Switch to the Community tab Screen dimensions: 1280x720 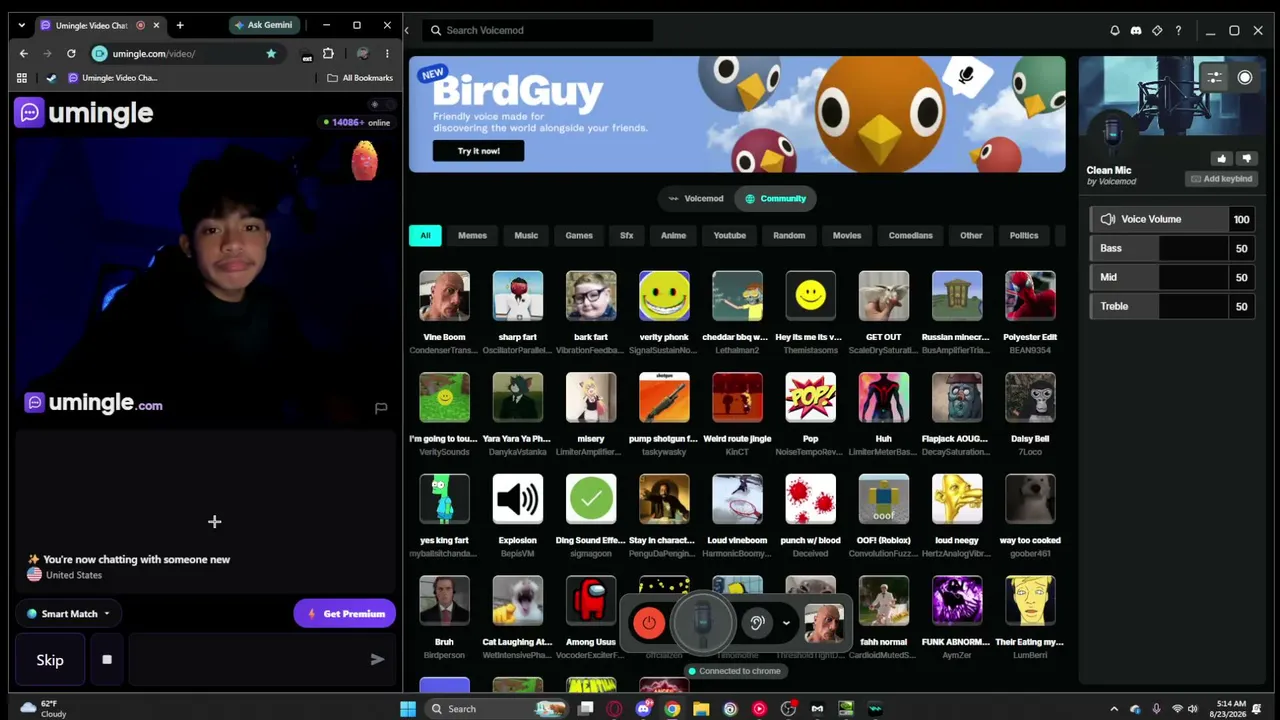[775, 198]
